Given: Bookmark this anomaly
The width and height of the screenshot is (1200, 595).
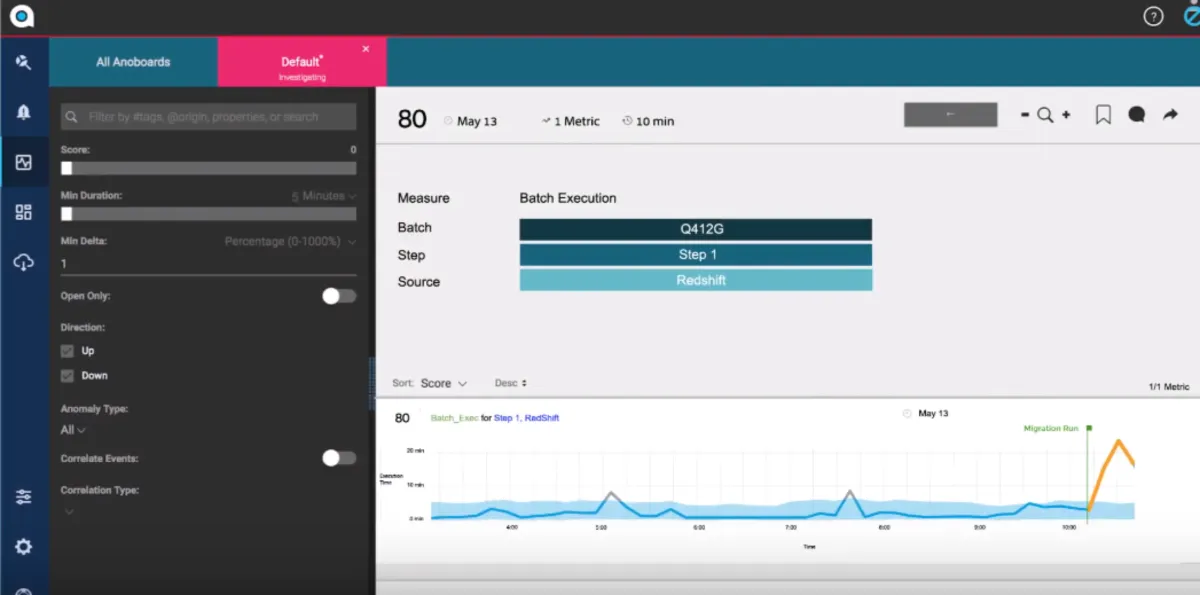Looking at the screenshot, I should point(1103,115).
